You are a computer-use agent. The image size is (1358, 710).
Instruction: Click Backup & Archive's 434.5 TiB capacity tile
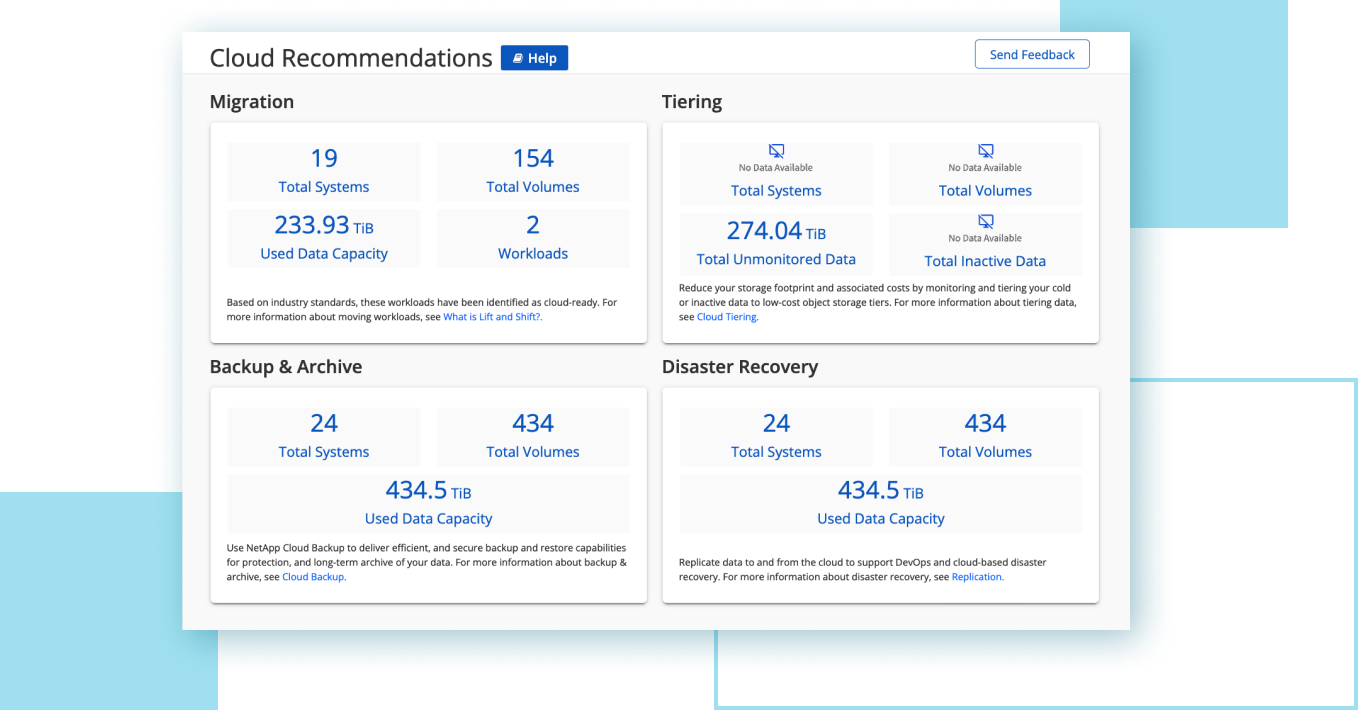coord(428,503)
